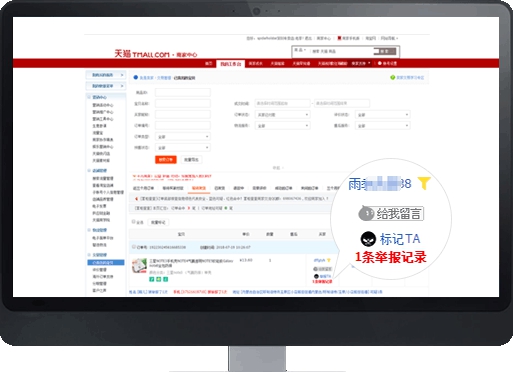Expand the 我的应用 sidebar panel
Screen dimensions: 513x372
106,75
